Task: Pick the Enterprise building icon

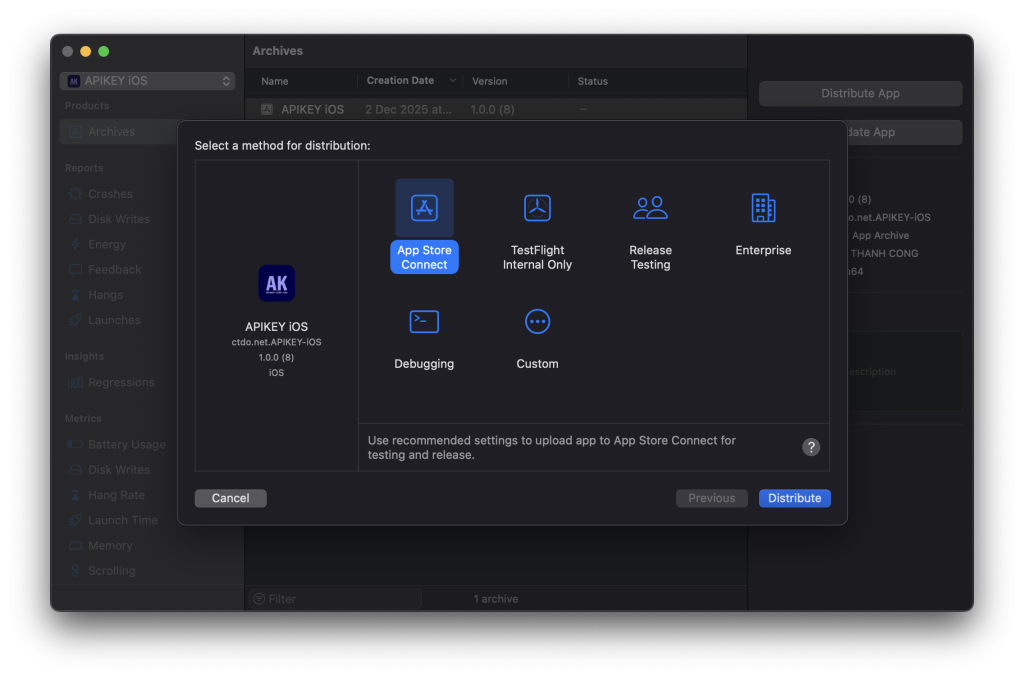Action: coord(763,208)
